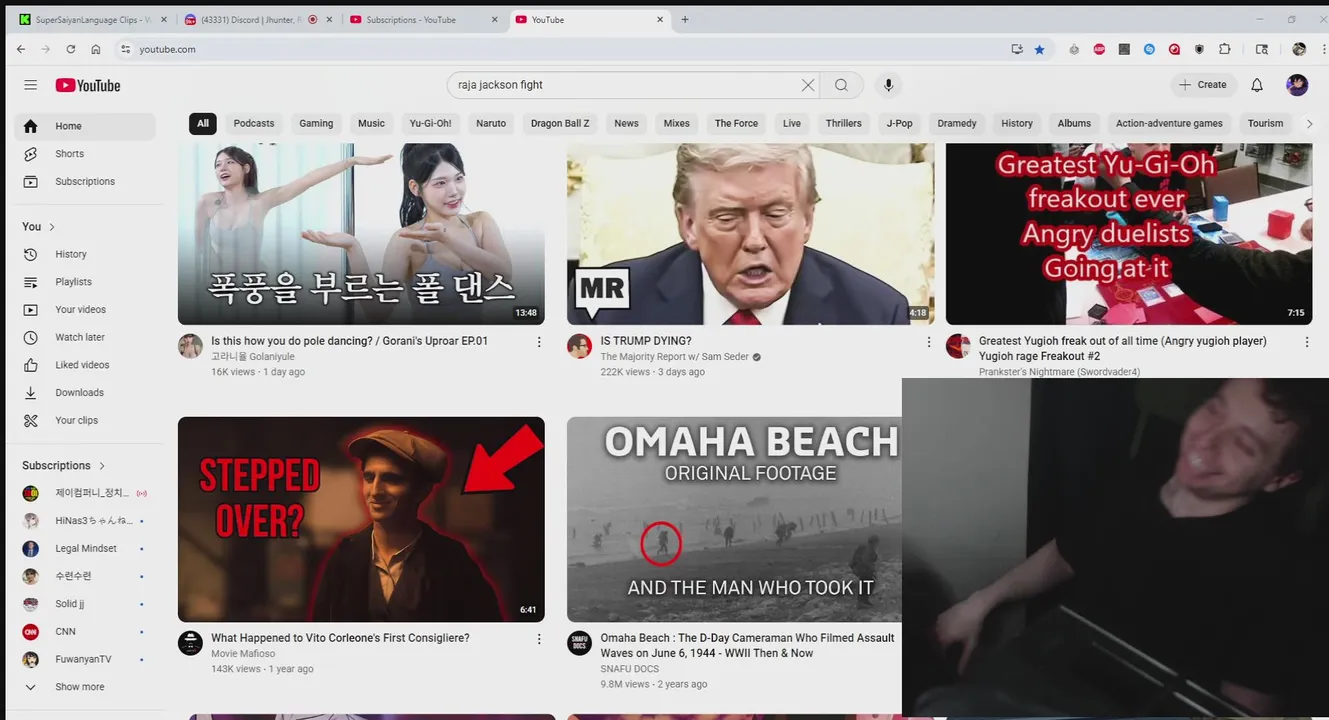
Task: Open Watch later in the sidebar
Action: click(85, 337)
